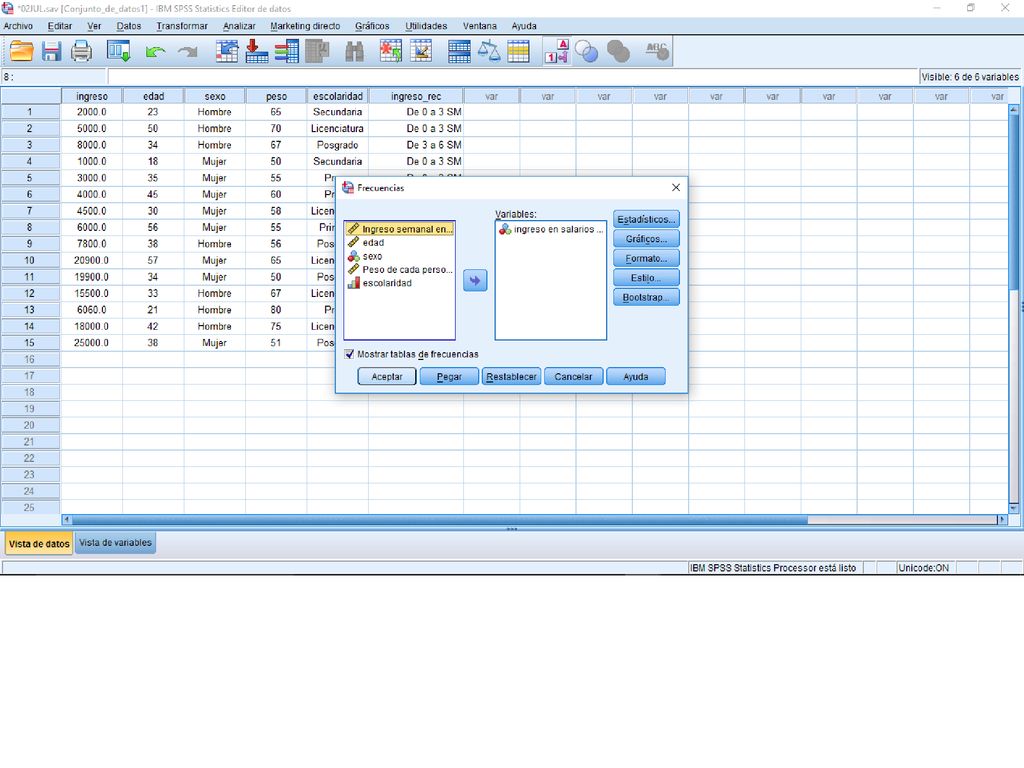The width and height of the screenshot is (1024, 768).
Task: Open the Analizar menu
Action: (x=239, y=26)
